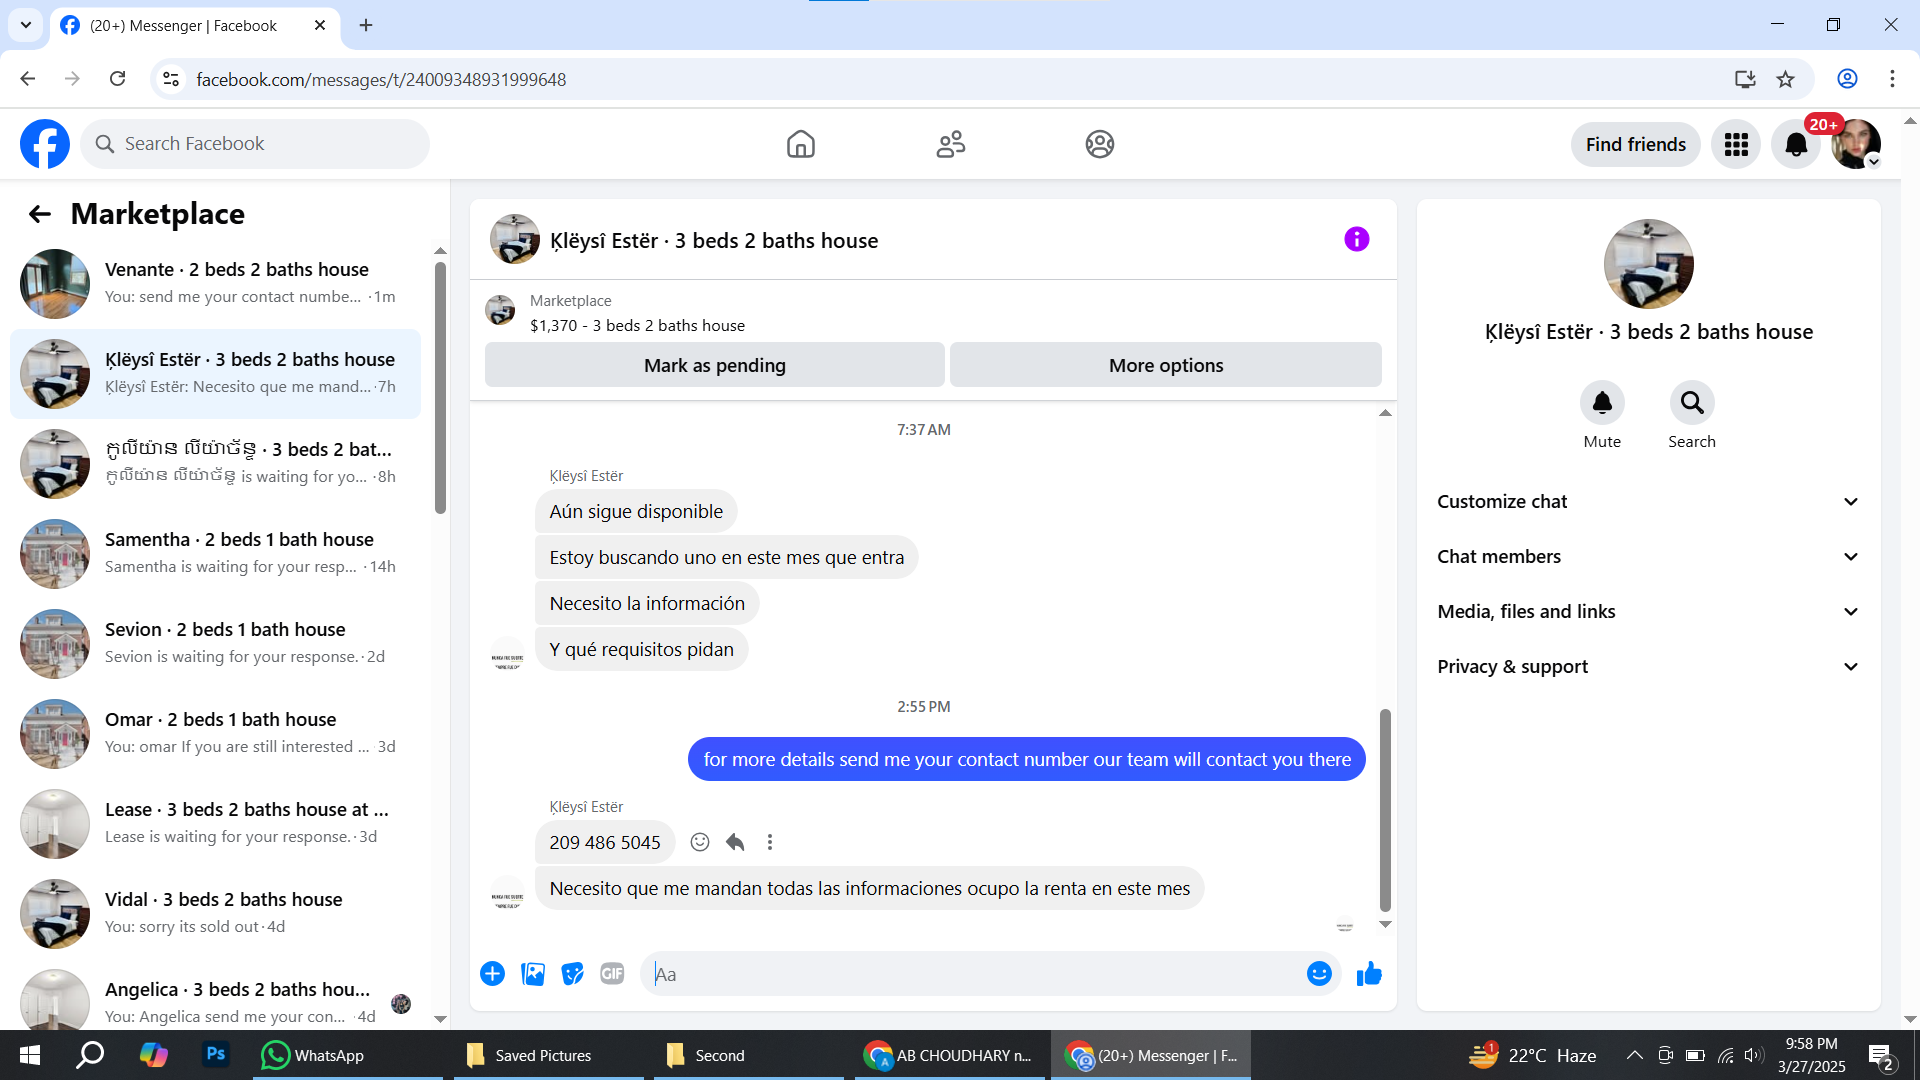
Task: Focus the Search Facebook field
Action: (x=255, y=144)
